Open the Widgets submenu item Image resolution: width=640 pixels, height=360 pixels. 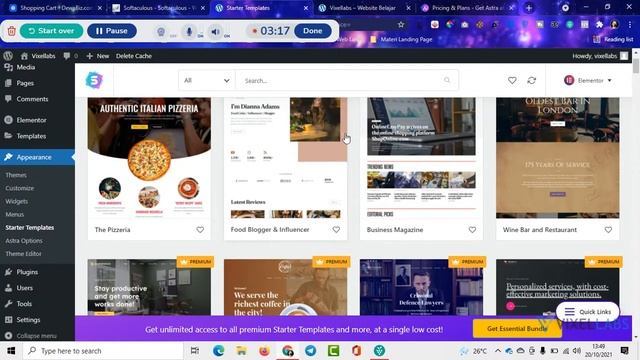pos(17,201)
